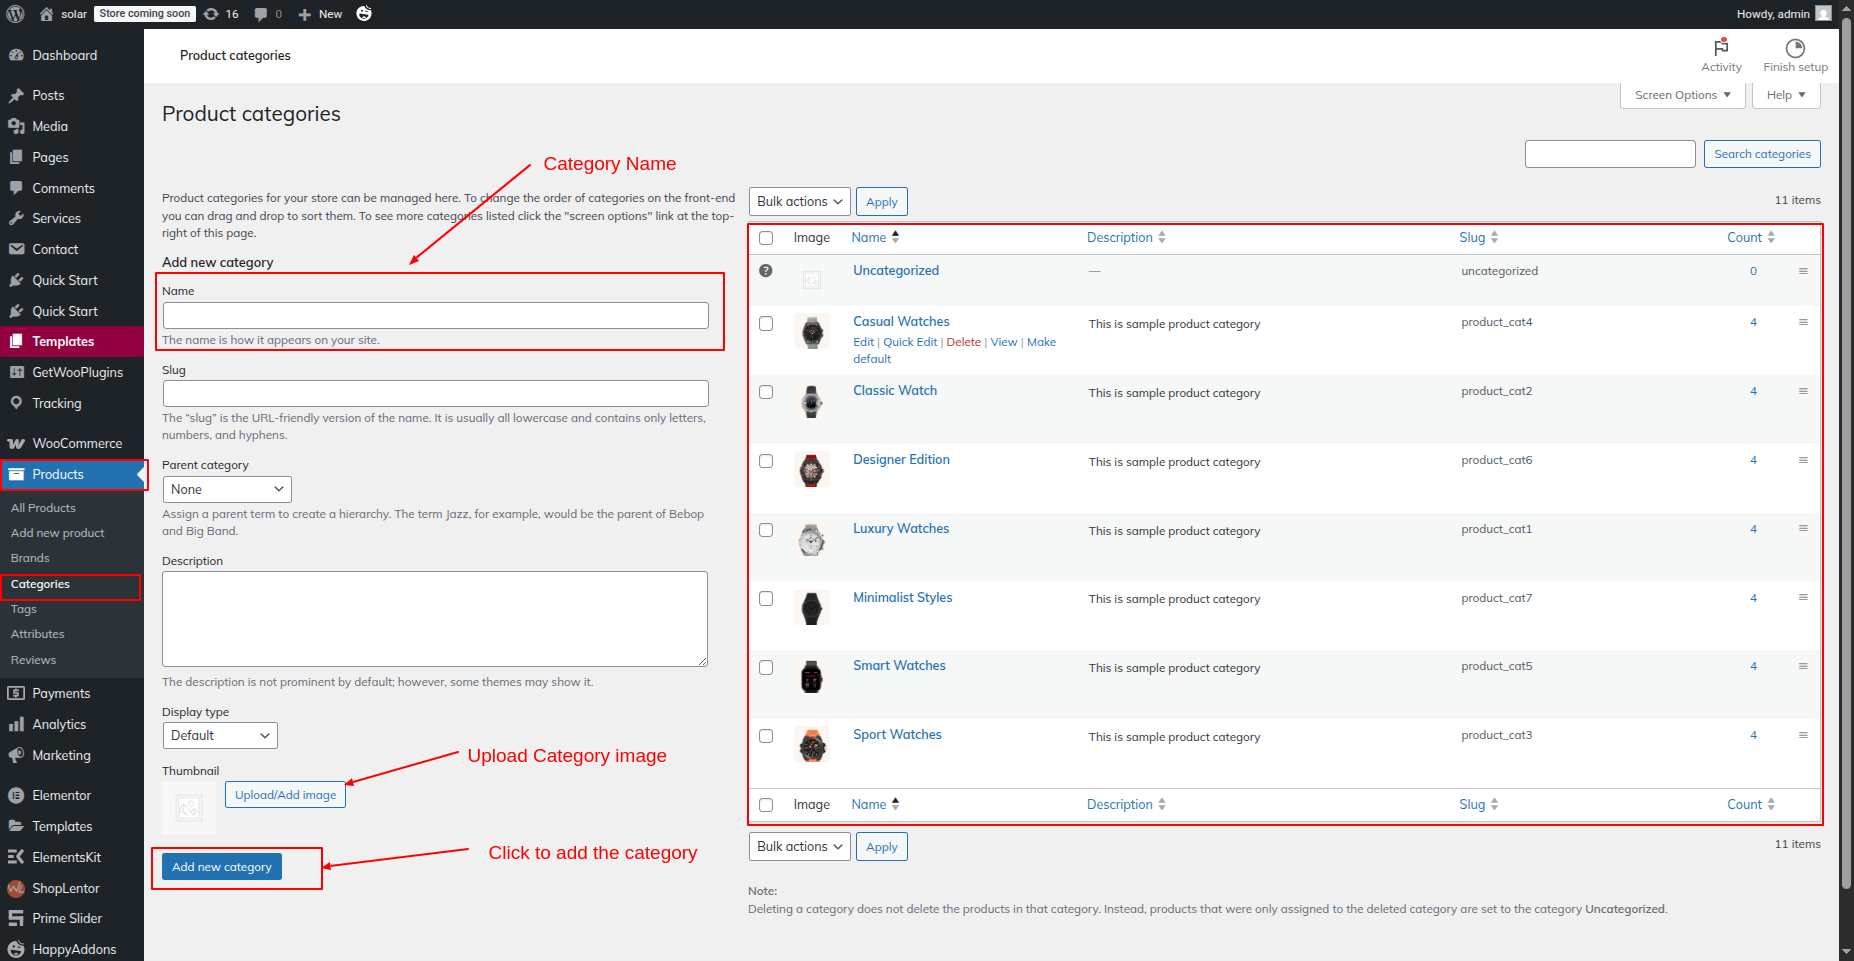Click the Finish setup icon
1854x961 pixels.
coord(1795,48)
